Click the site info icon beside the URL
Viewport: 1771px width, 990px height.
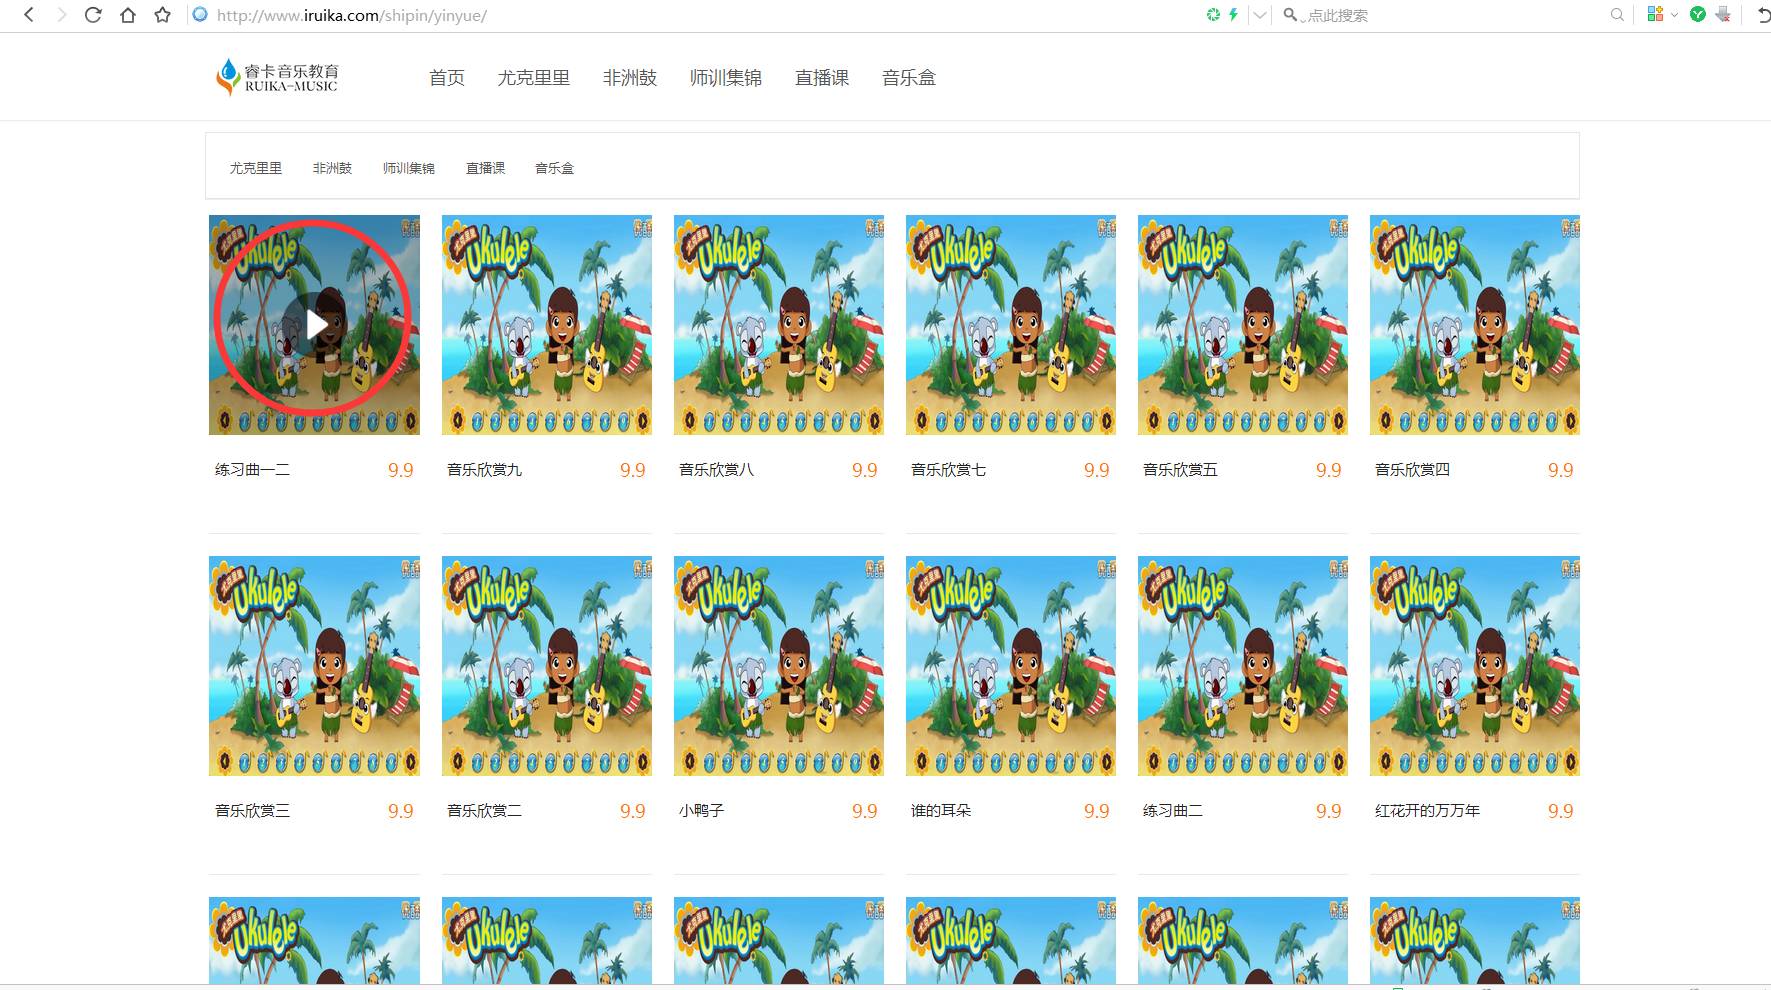click(200, 15)
